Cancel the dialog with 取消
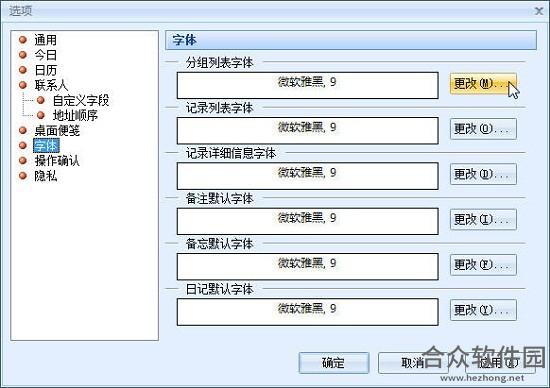The height and width of the screenshot is (388, 550). (x=413, y=363)
